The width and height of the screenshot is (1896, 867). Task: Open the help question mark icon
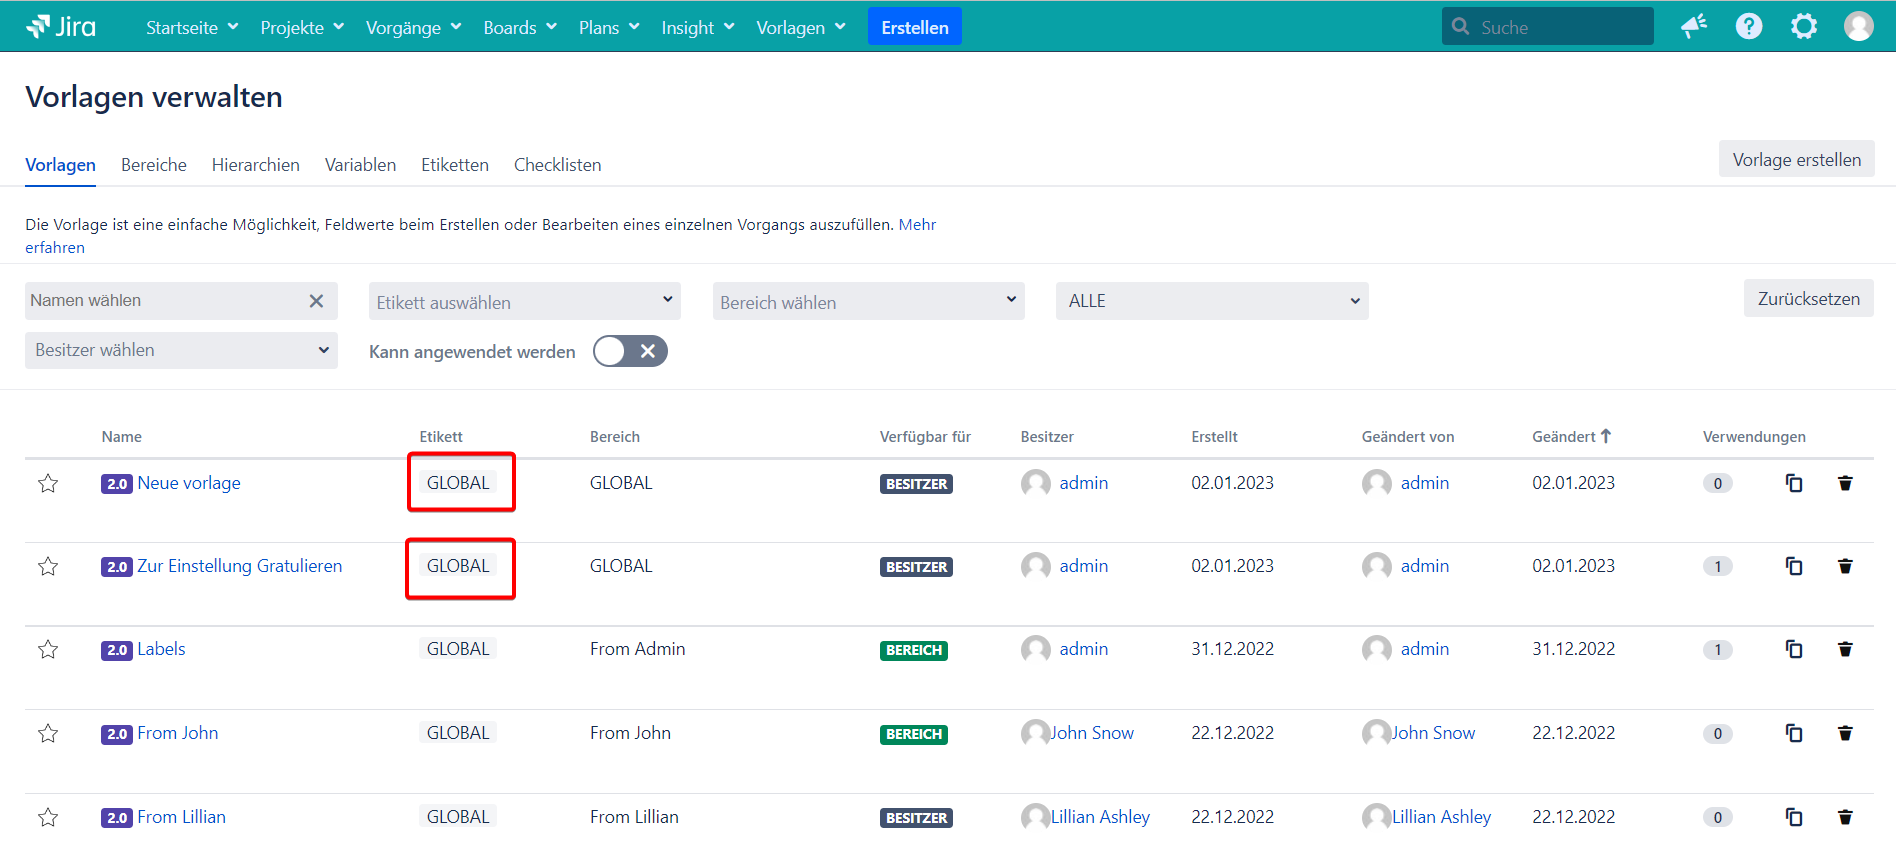pos(1748,27)
